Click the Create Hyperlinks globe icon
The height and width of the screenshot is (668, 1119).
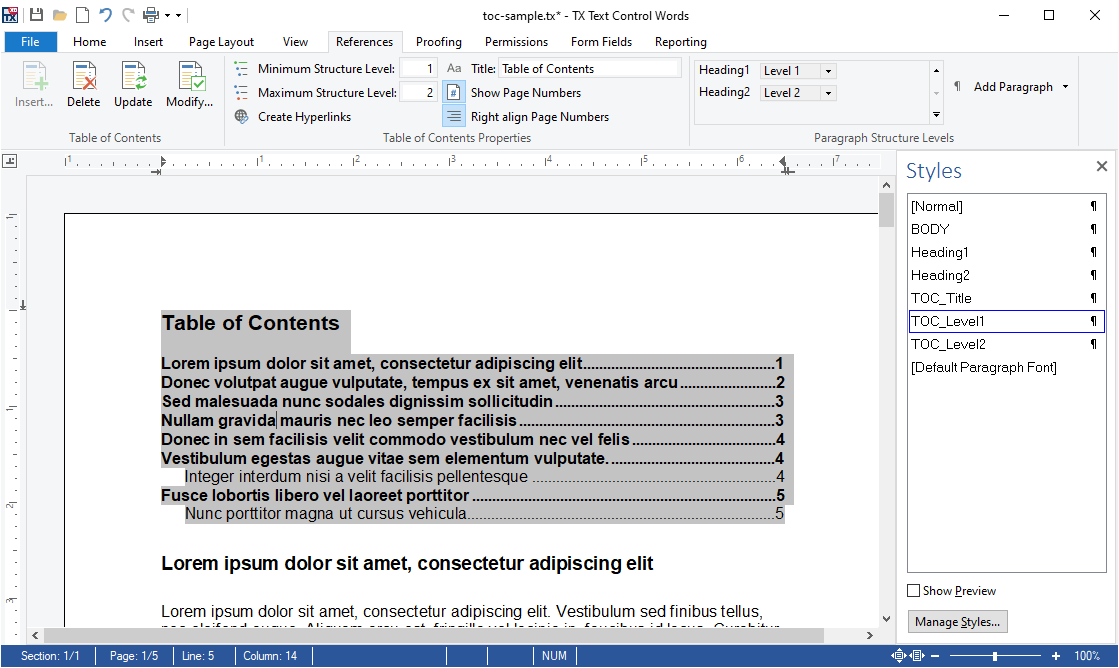pyautogui.click(x=240, y=116)
